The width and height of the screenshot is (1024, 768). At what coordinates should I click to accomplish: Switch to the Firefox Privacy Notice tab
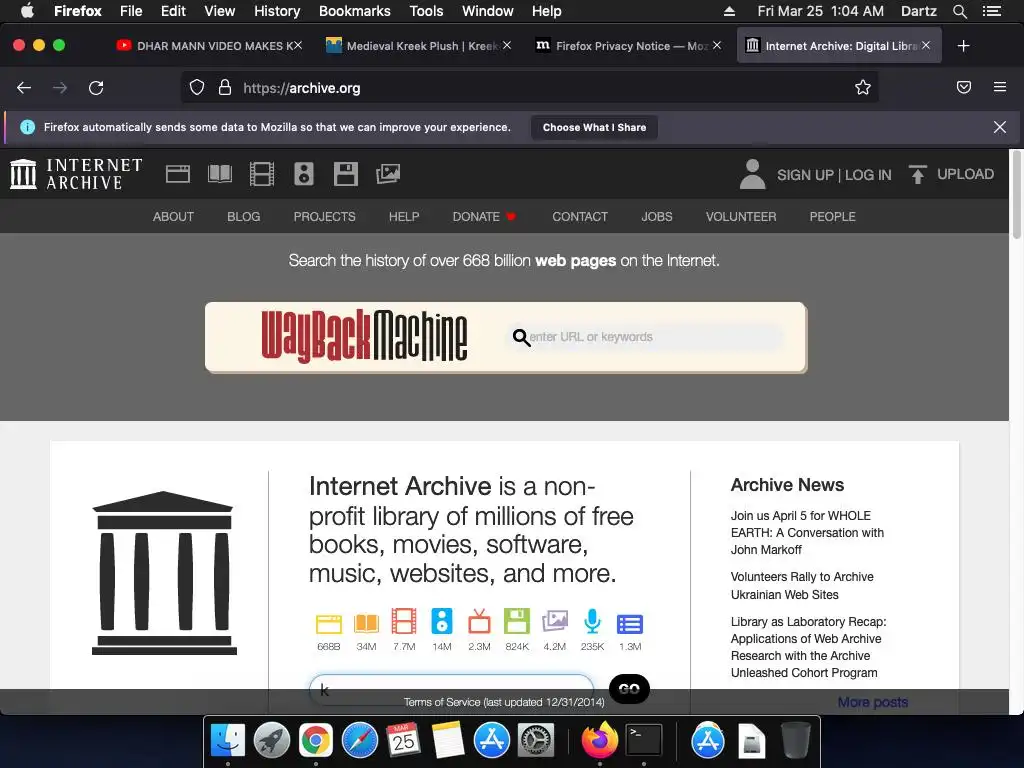pos(628,46)
